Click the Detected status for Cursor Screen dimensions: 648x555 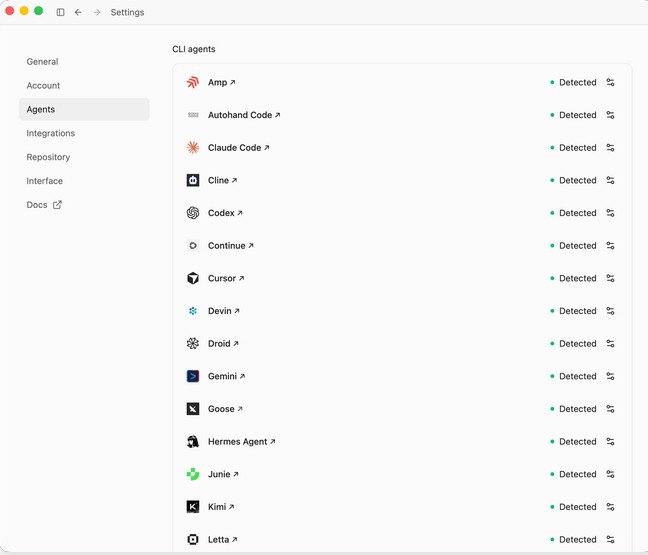(574, 278)
